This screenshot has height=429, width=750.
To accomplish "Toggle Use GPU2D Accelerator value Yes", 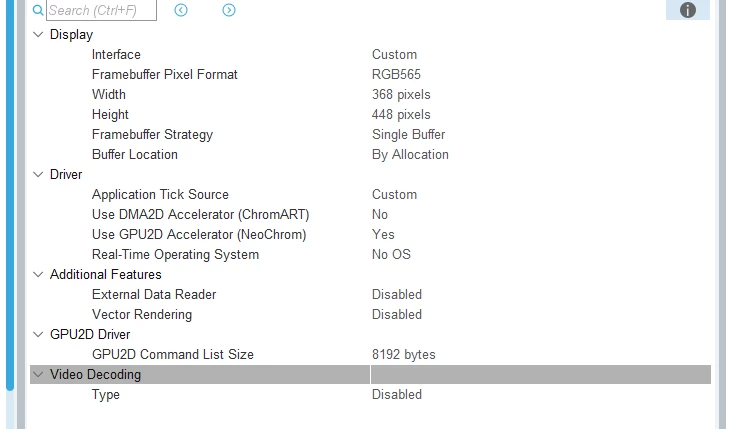I will (383, 235).
